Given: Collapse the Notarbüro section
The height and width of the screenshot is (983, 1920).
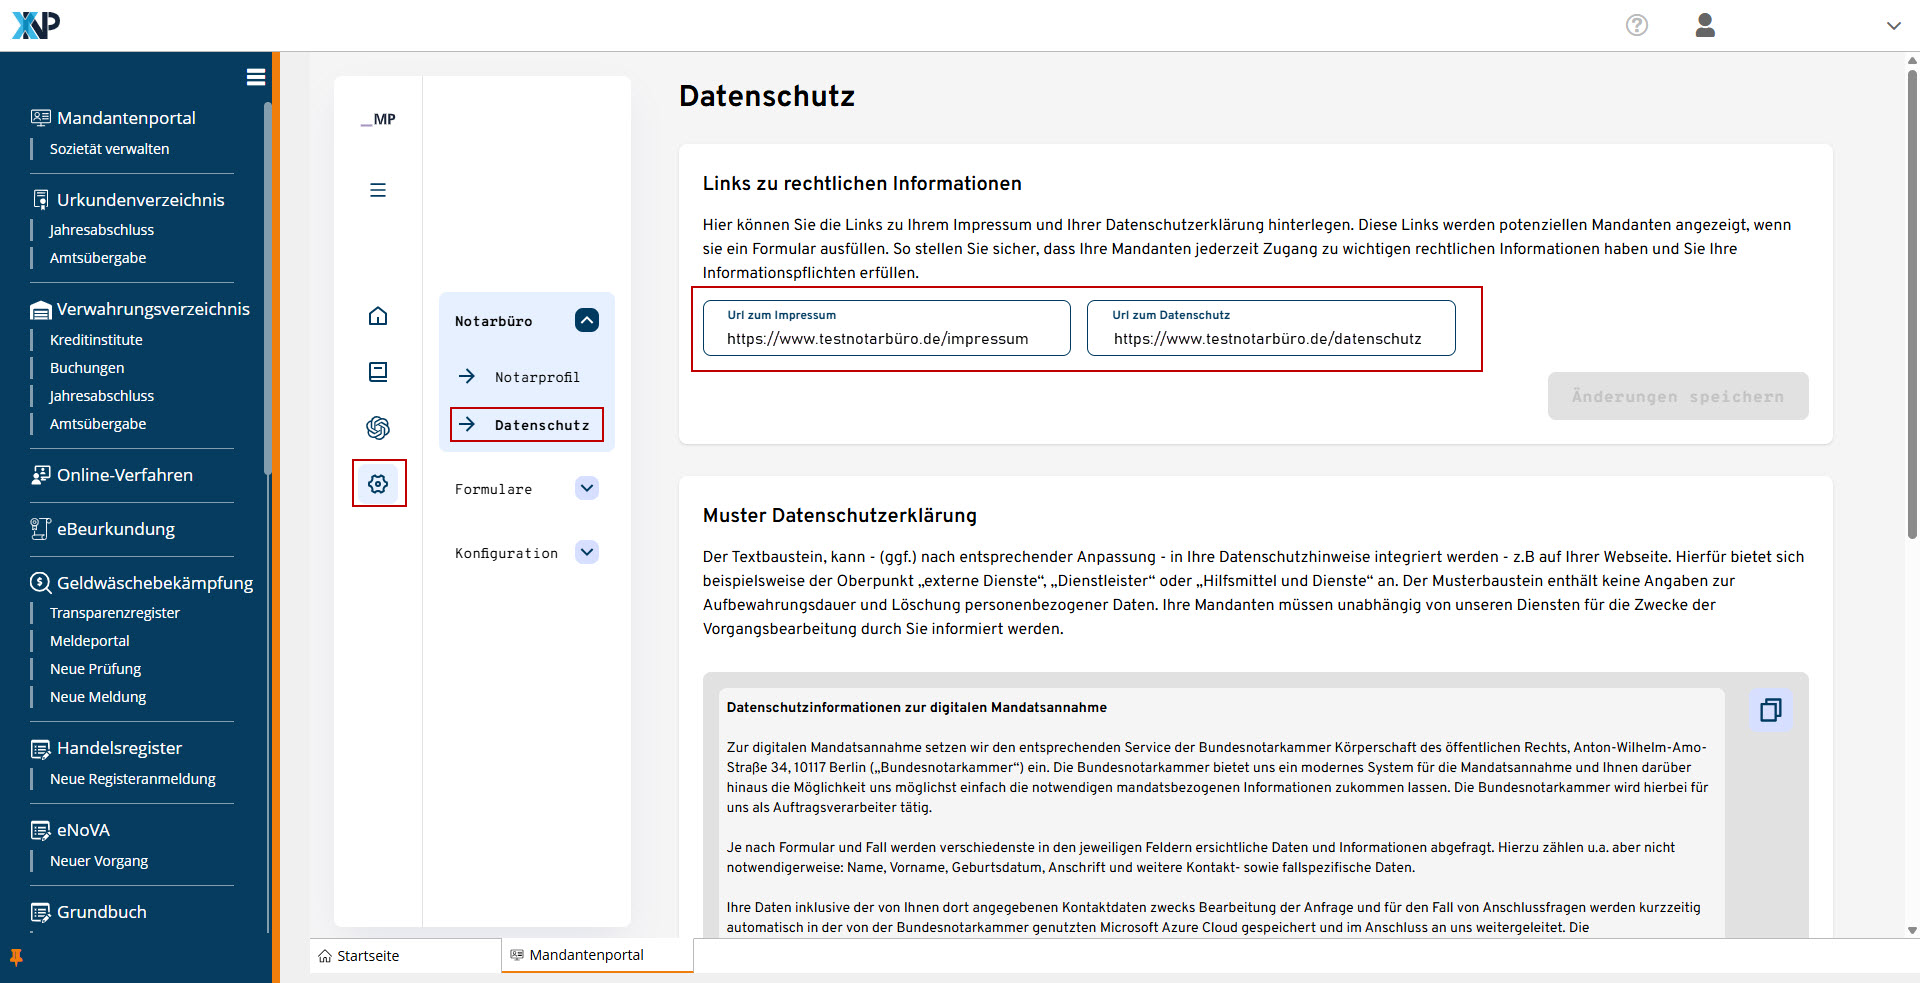Looking at the screenshot, I should [587, 320].
